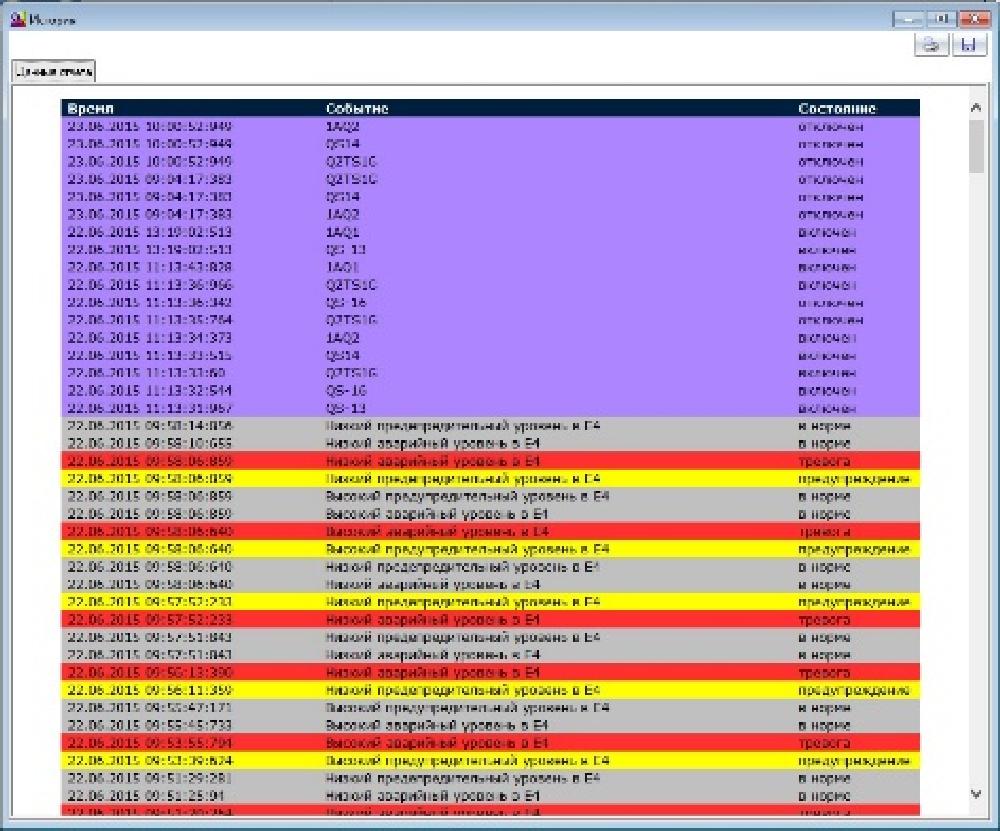Image resolution: width=1000 pixels, height=831 pixels.
Task: Click the scrollbar up arrow
Action: [x=976, y=107]
